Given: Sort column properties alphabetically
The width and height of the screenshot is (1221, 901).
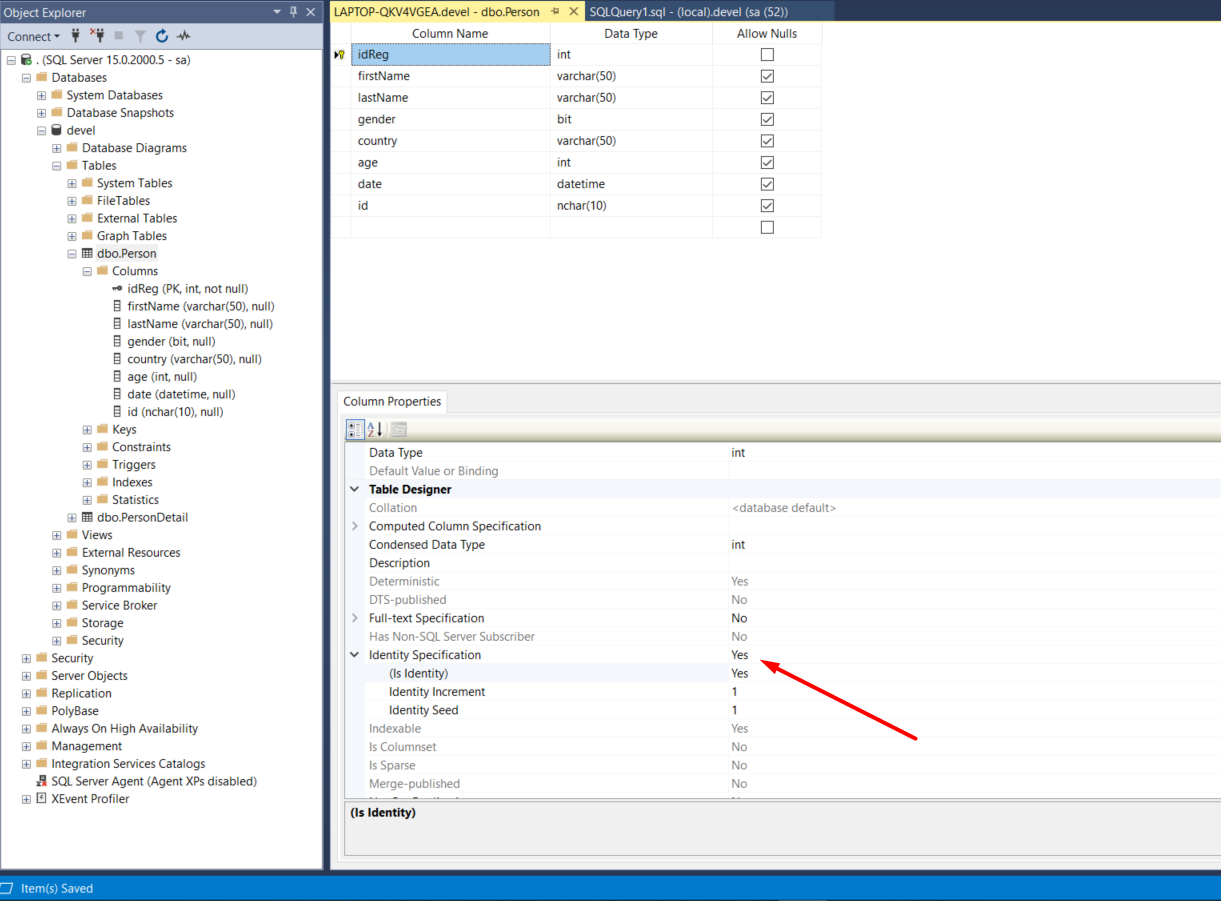Looking at the screenshot, I should 375,430.
